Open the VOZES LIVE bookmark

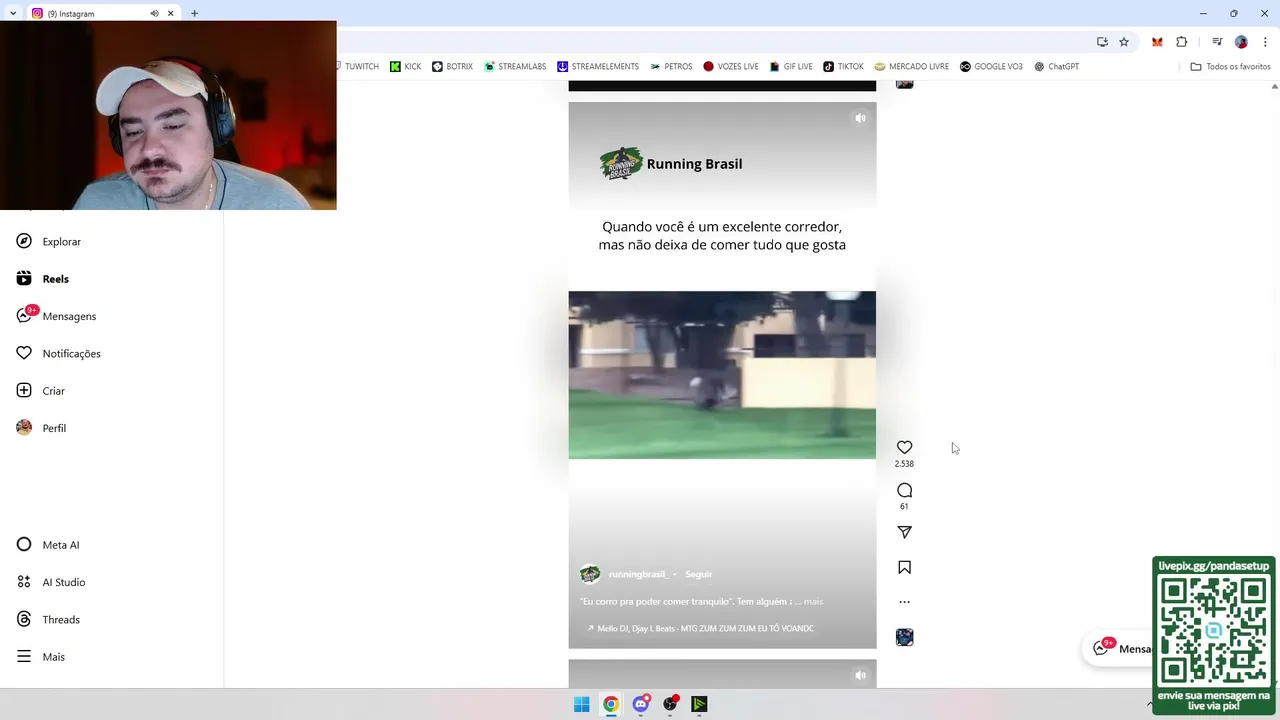point(730,66)
